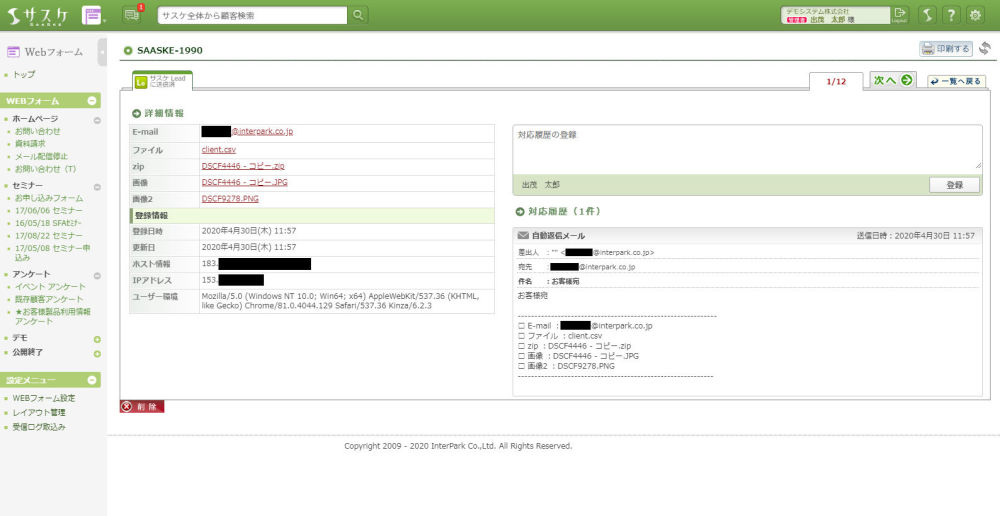
Task: Collapse the WEBフォーム sidebar section
Action: [x=93, y=101]
